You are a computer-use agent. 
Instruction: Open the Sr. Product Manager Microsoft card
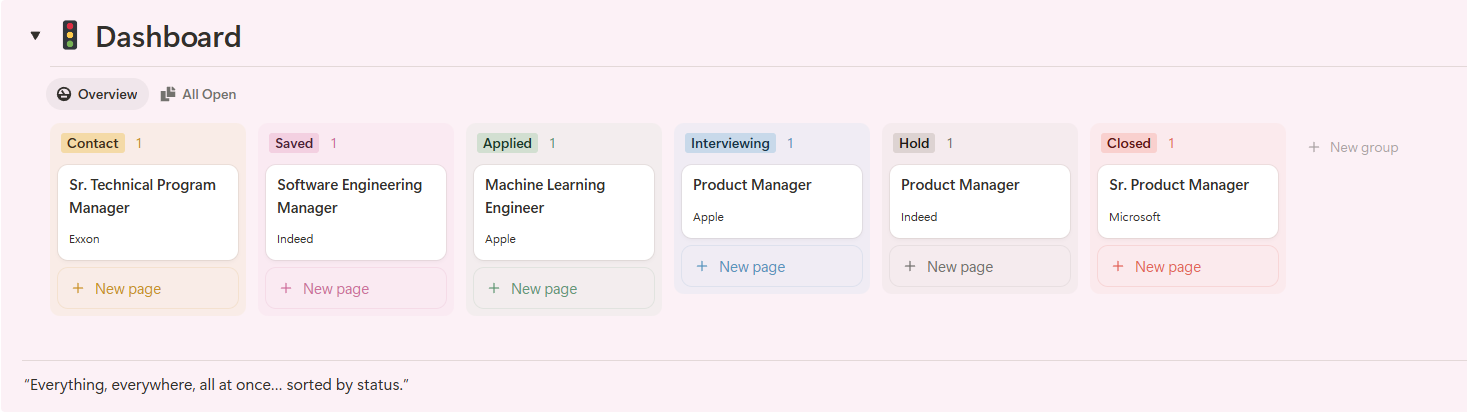click(x=1188, y=200)
